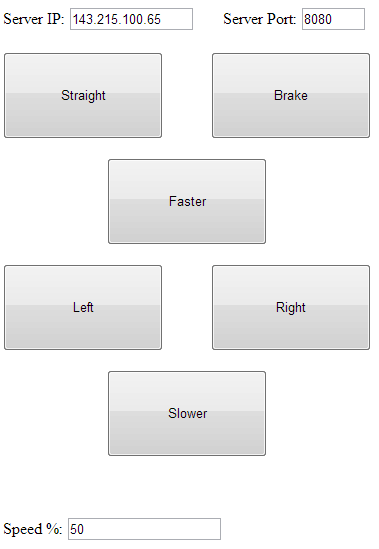This screenshot has width=379, height=549.
Task: Steer with the Left button
Action: 83,307
